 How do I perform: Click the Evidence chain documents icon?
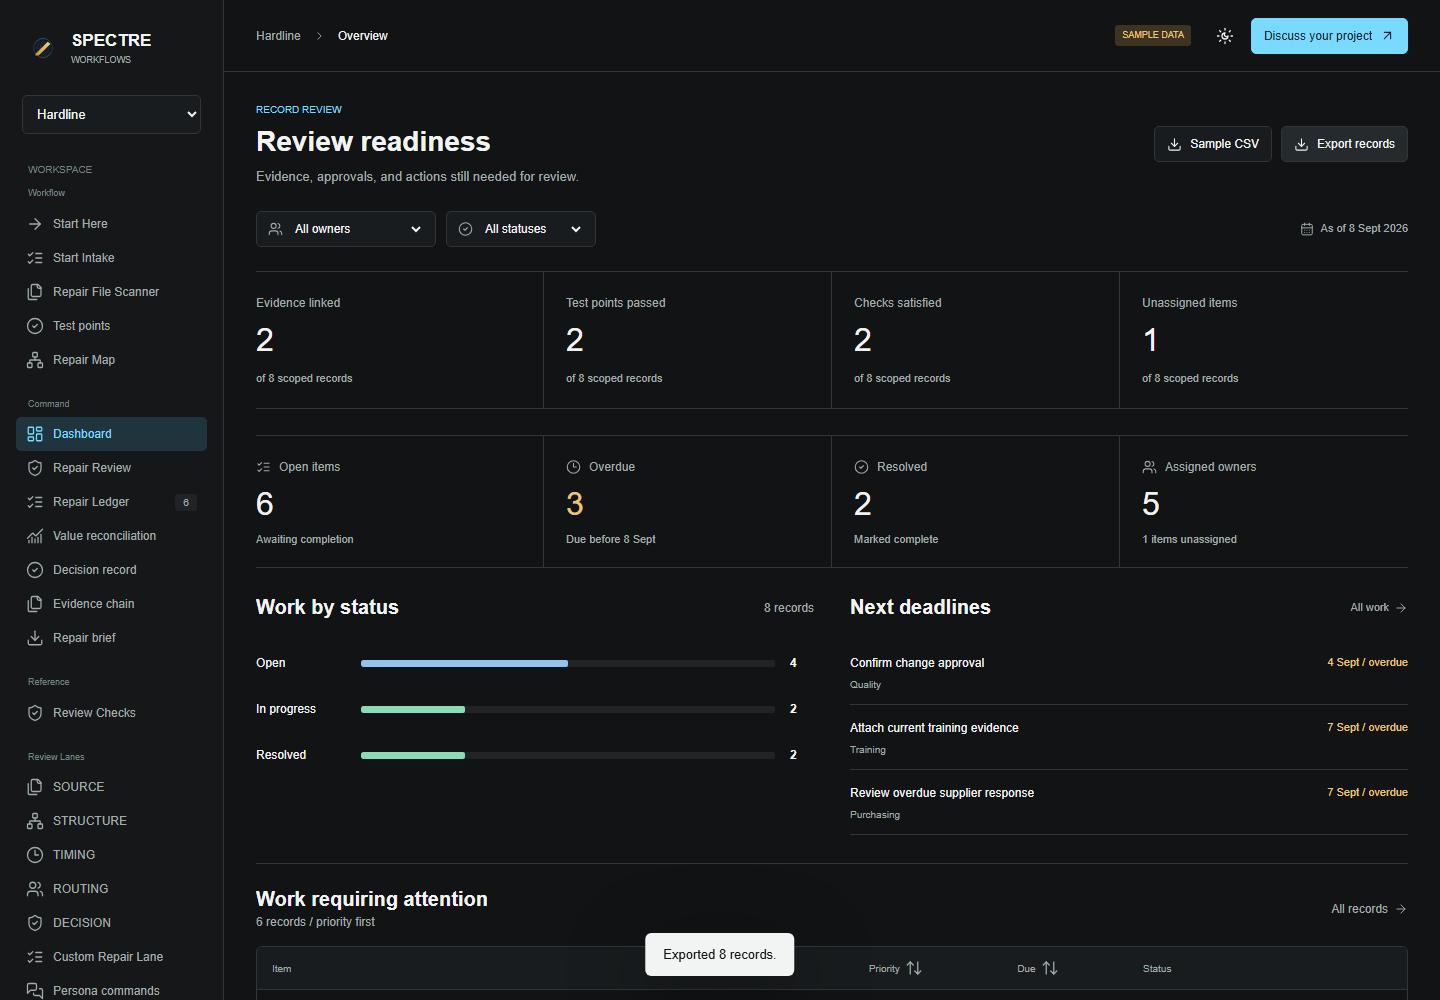tap(35, 604)
